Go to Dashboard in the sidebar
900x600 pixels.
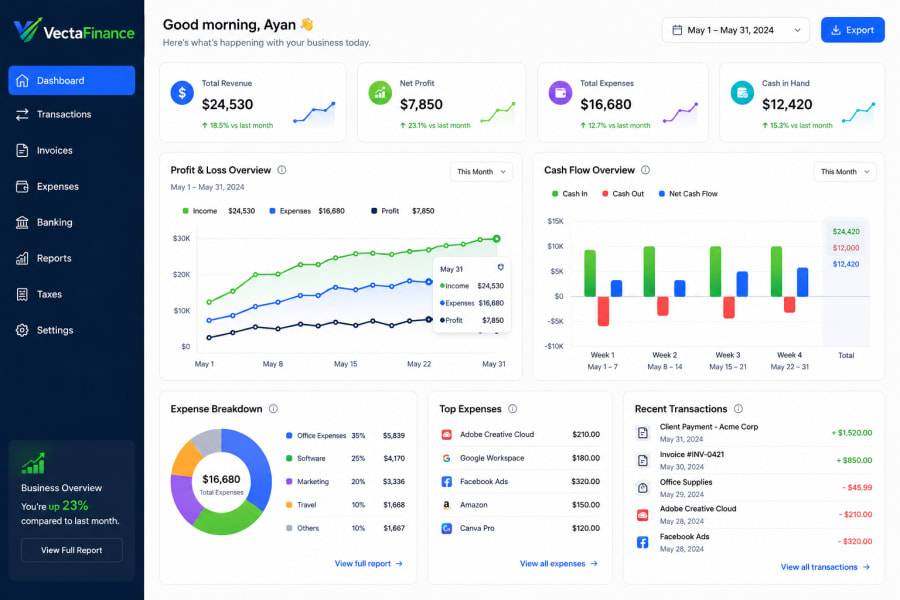tap(72, 80)
